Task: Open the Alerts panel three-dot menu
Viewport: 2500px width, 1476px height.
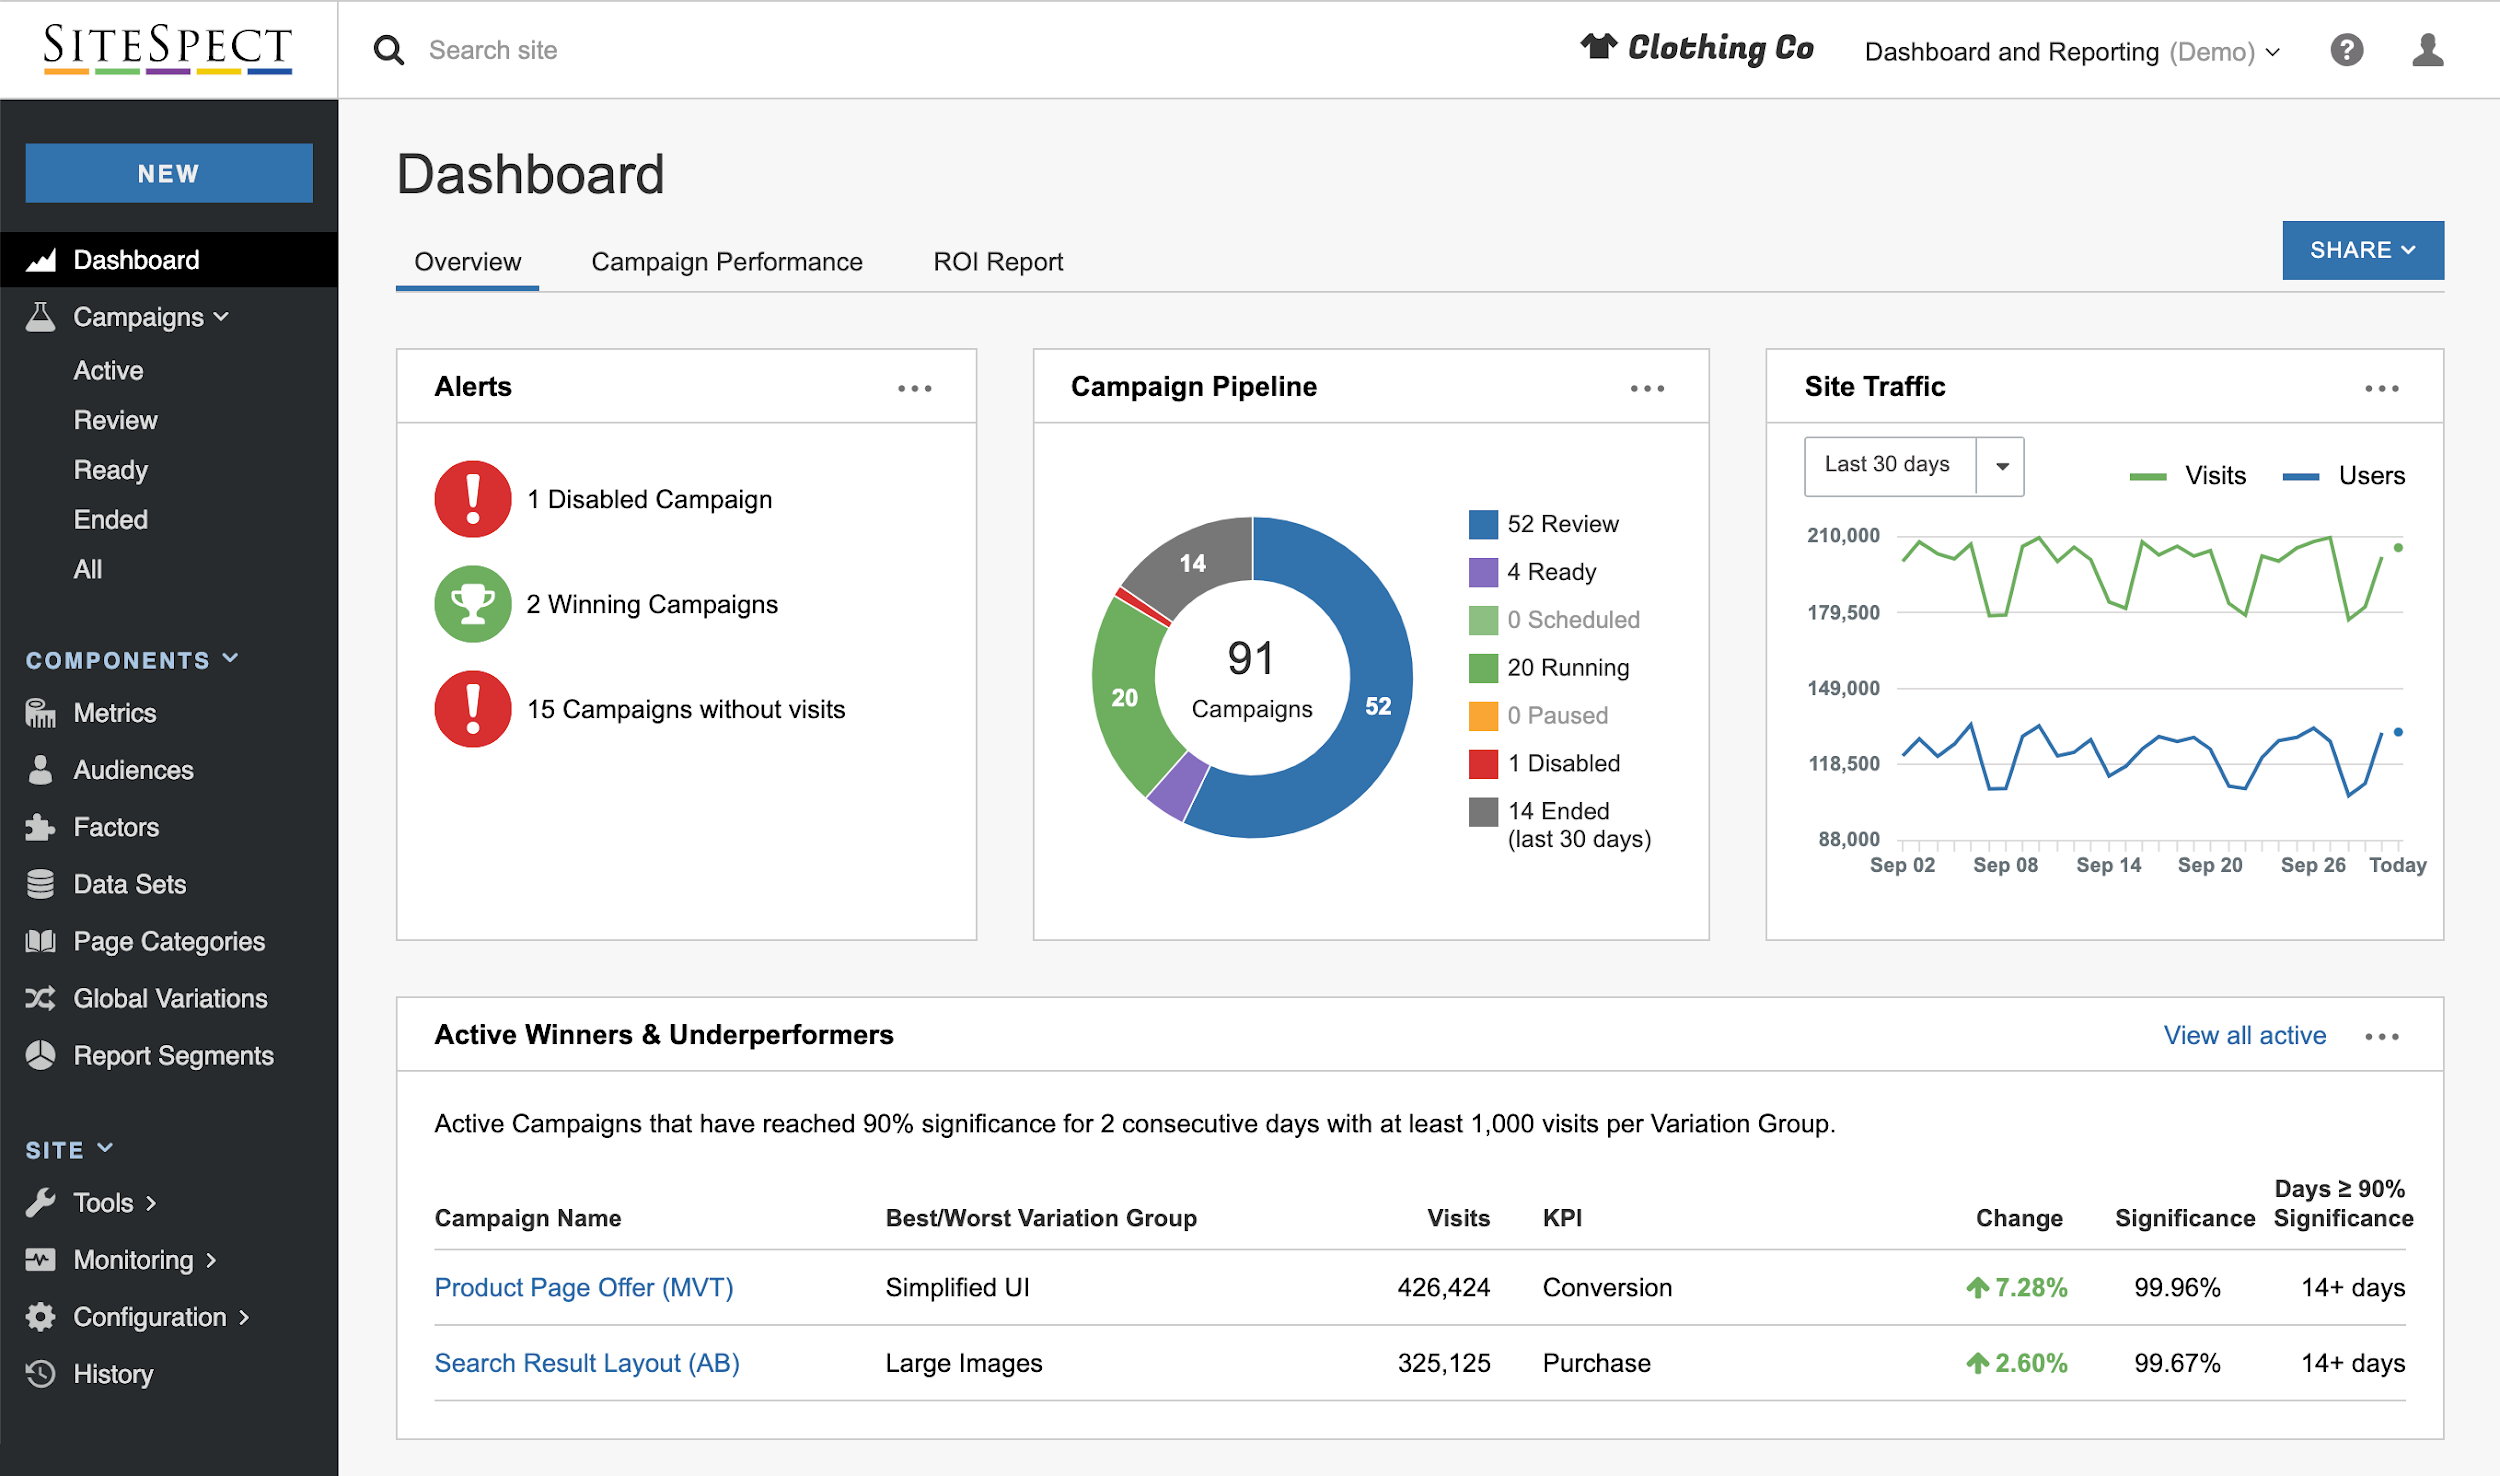Action: (914, 388)
